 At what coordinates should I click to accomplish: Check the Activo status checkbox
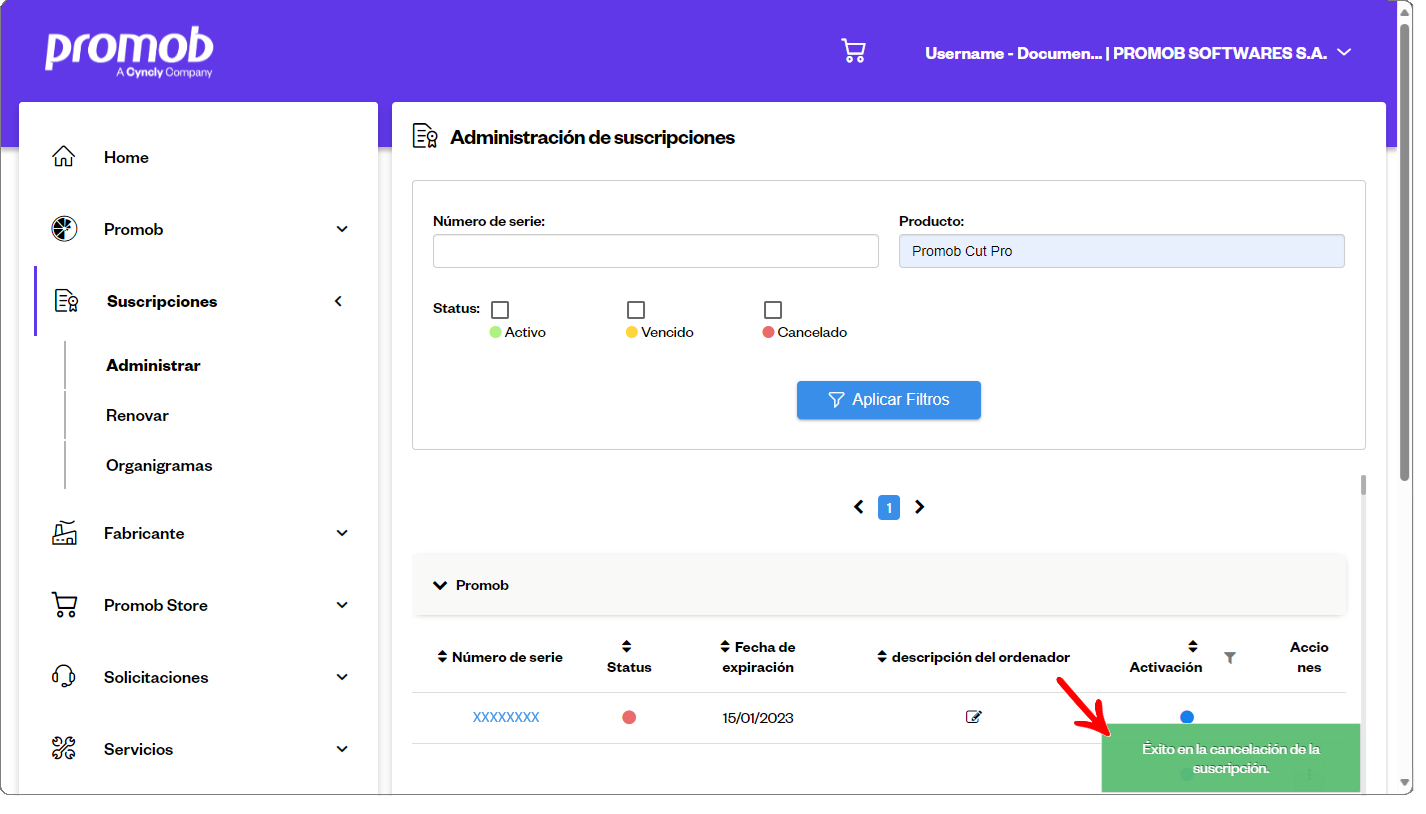pos(500,310)
